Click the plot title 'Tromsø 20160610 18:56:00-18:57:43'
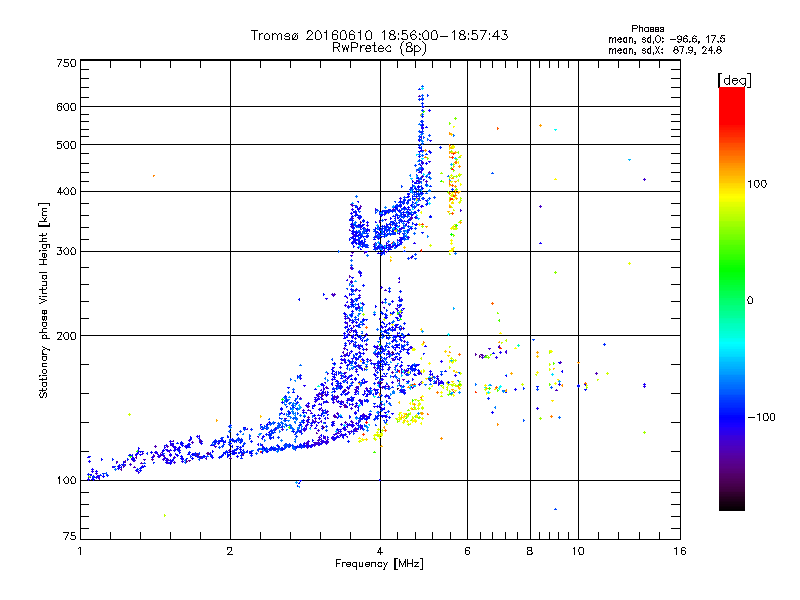800x600 pixels. [x=379, y=35]
